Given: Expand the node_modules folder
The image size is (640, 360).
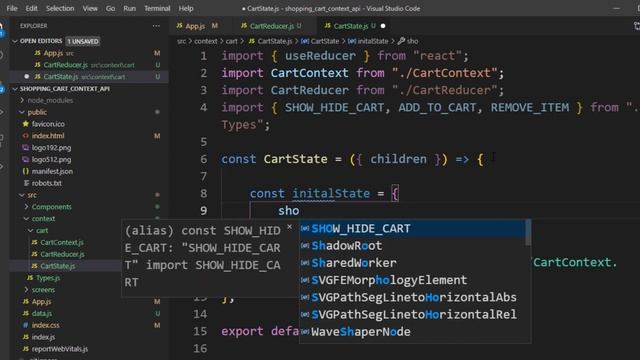Looking at the screenshot, I should point(50,100).
